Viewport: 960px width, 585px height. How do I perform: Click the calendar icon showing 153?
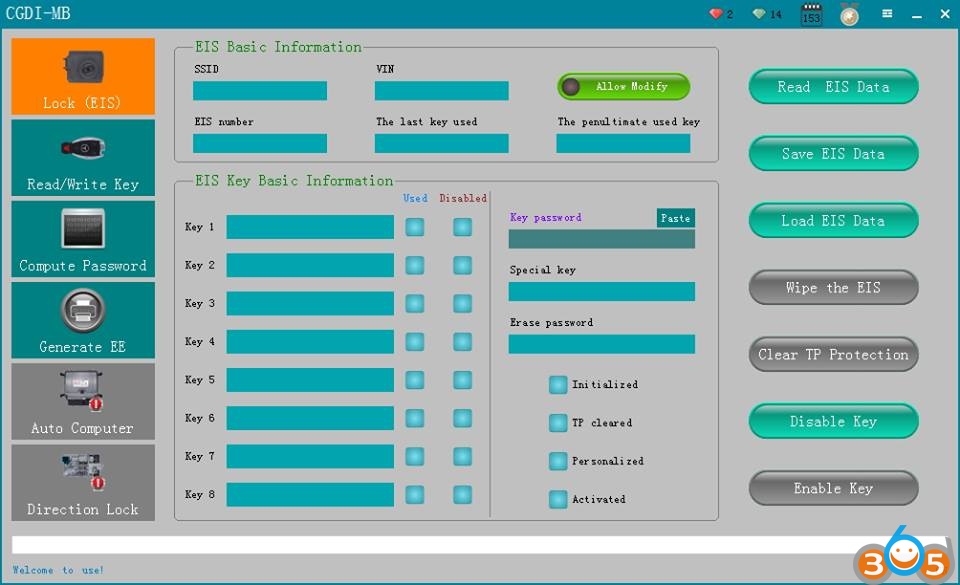(811, 15)
